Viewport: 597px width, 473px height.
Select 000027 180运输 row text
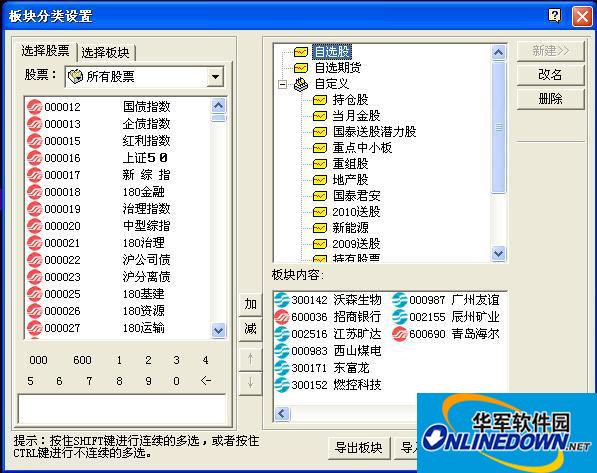(104, 328)
